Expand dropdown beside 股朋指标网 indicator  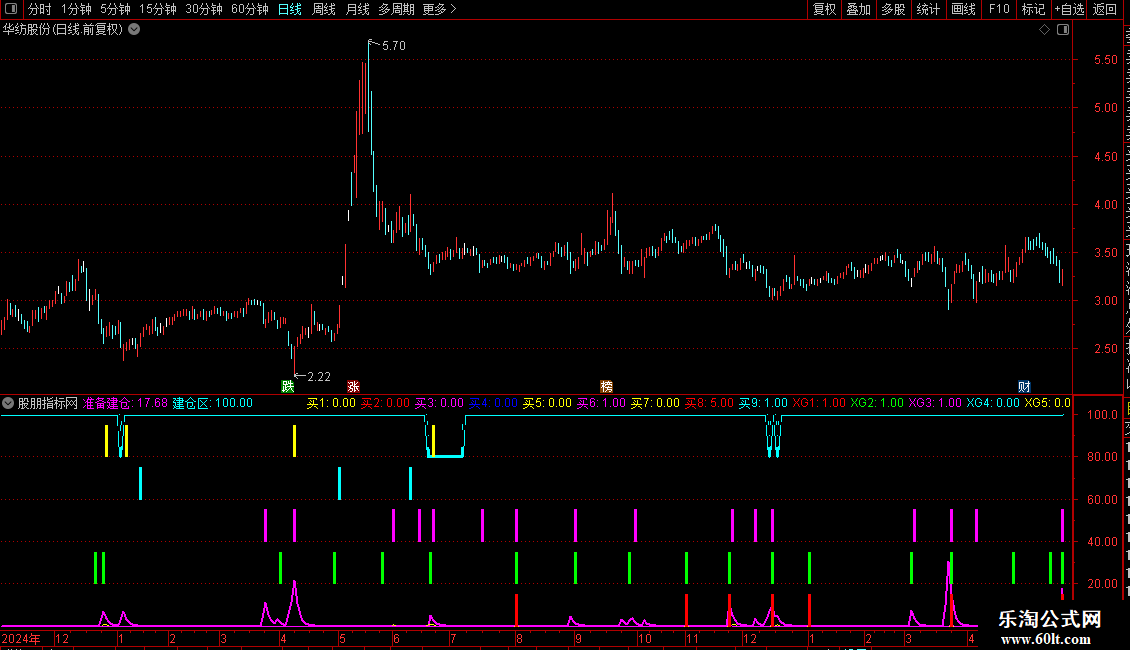[8, 404]
